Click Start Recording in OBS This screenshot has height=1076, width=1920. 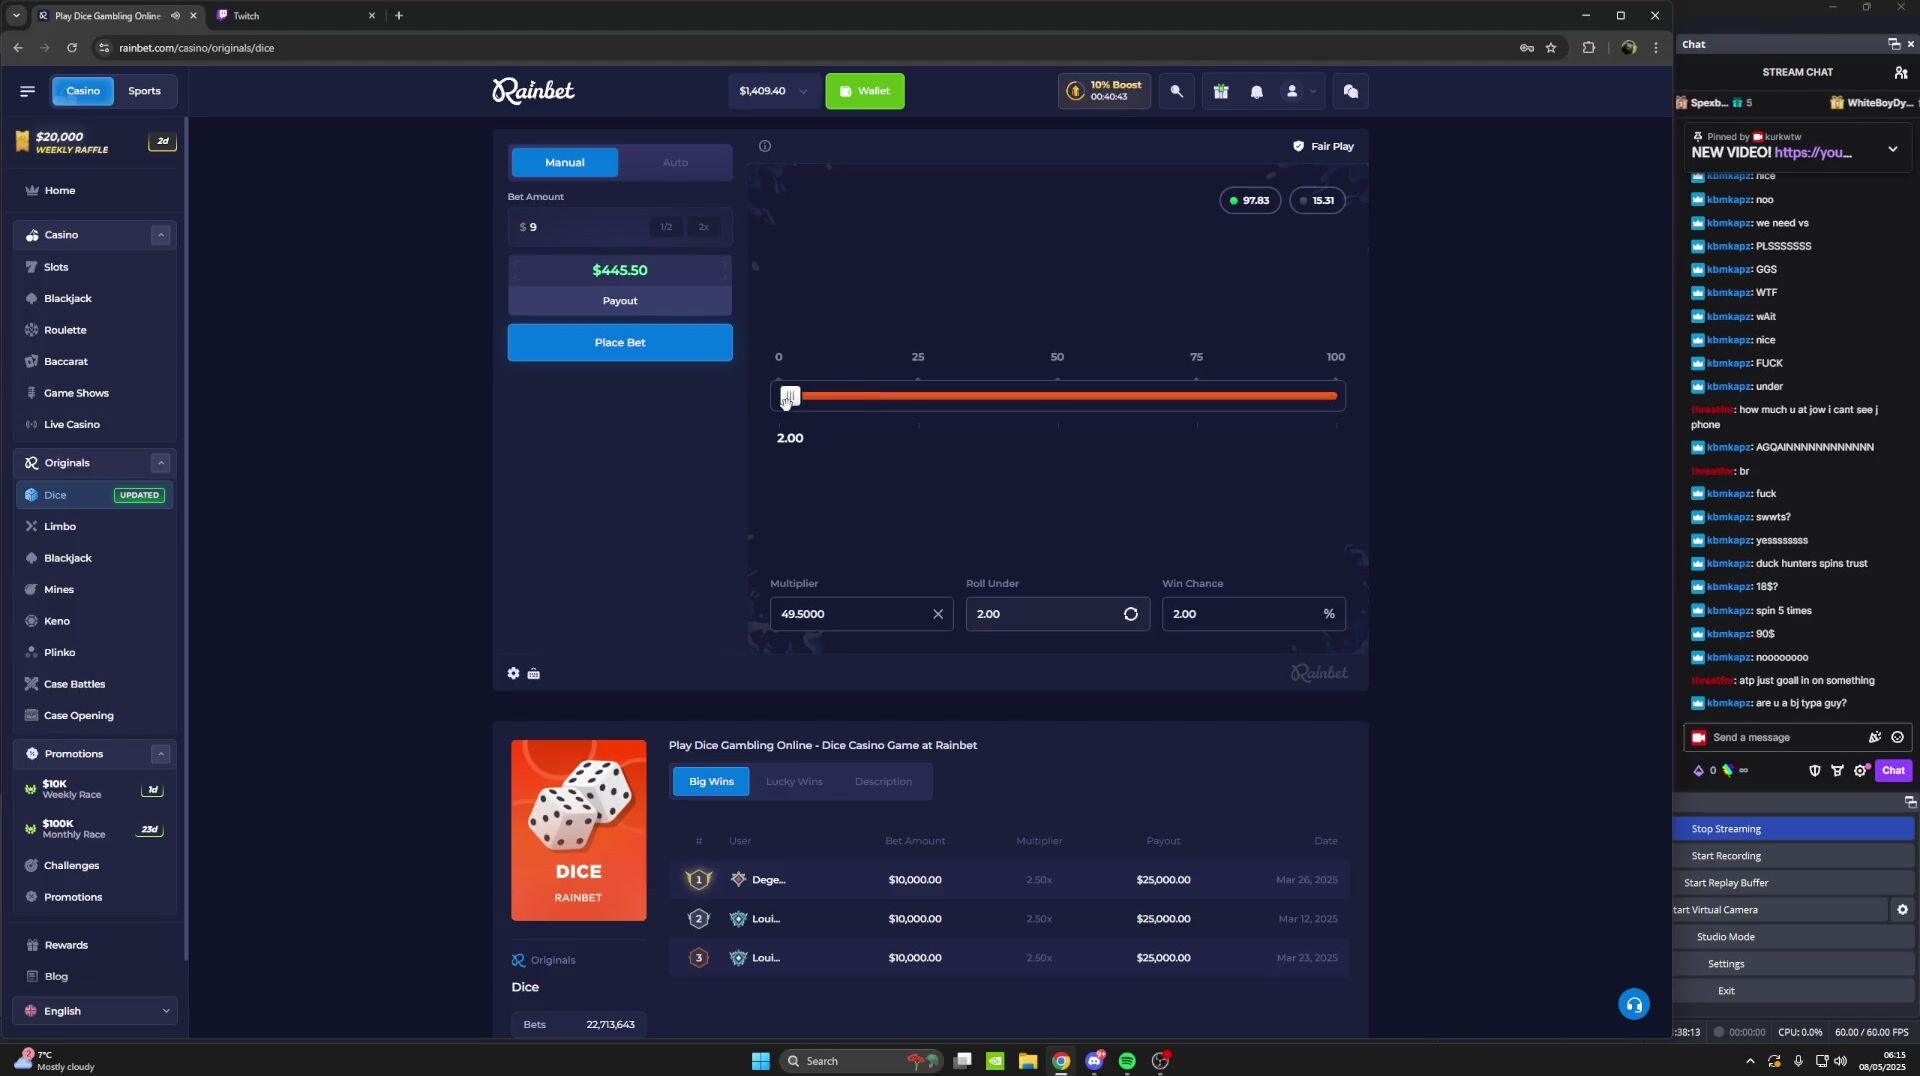[1793, 856]
